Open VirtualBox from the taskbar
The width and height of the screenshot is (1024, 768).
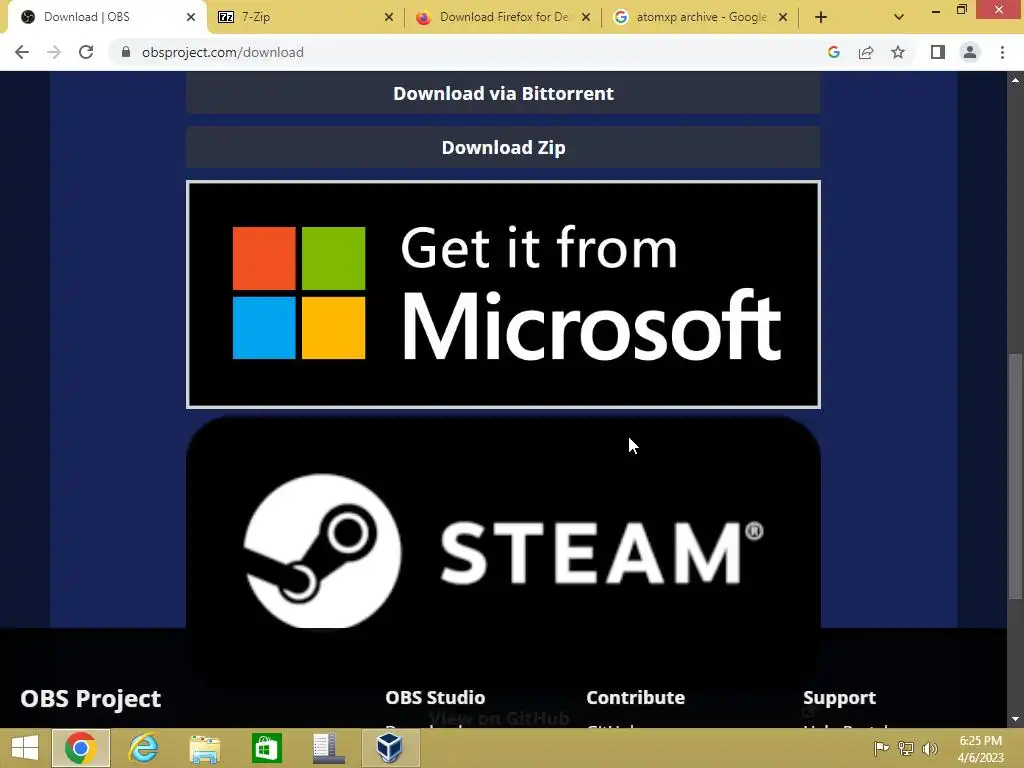click(390, 748)
